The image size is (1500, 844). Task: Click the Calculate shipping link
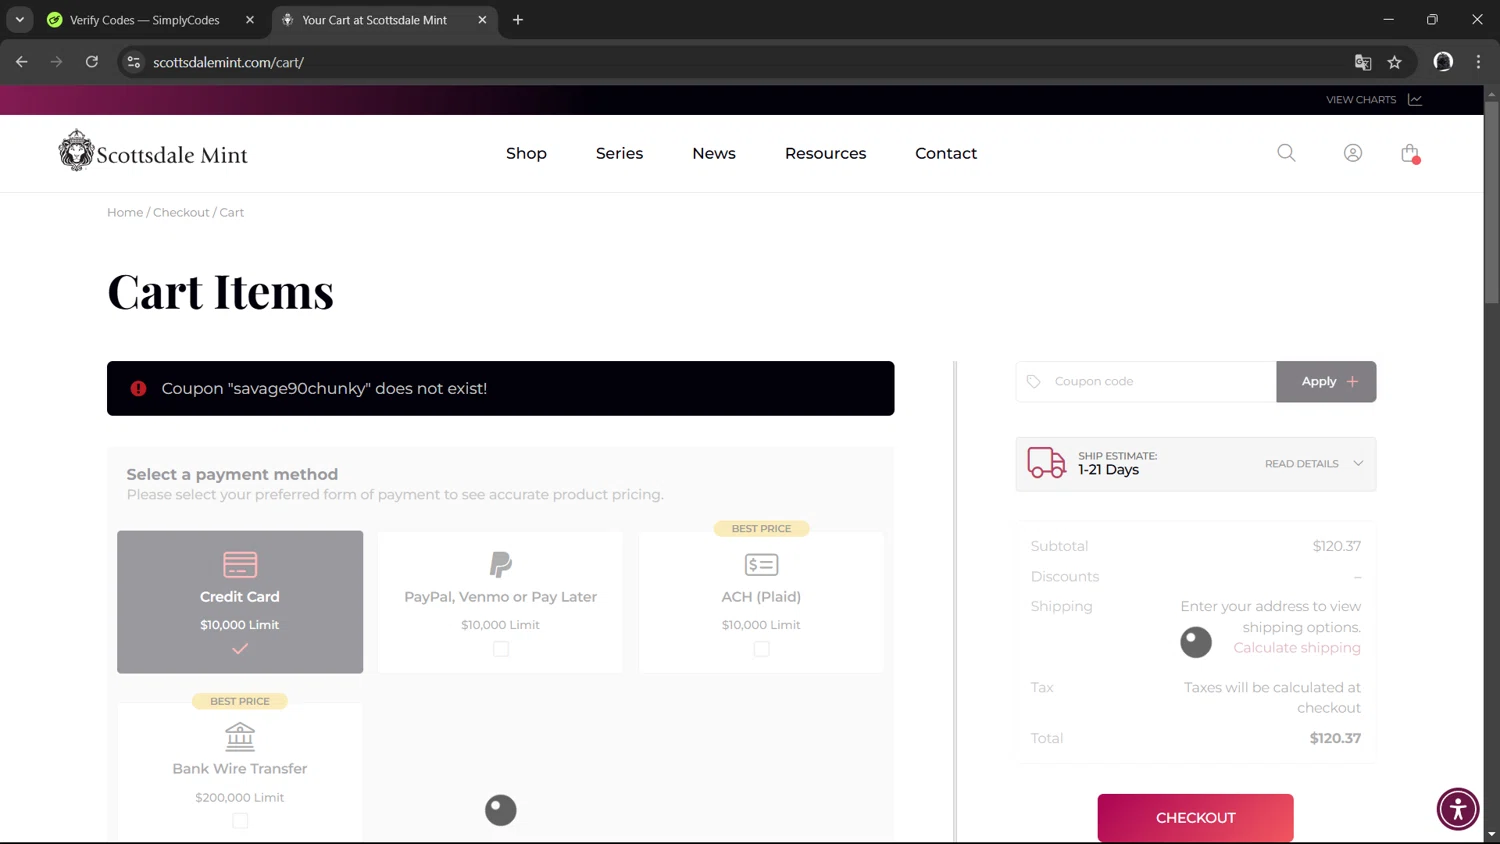[x=1297, y=647]
